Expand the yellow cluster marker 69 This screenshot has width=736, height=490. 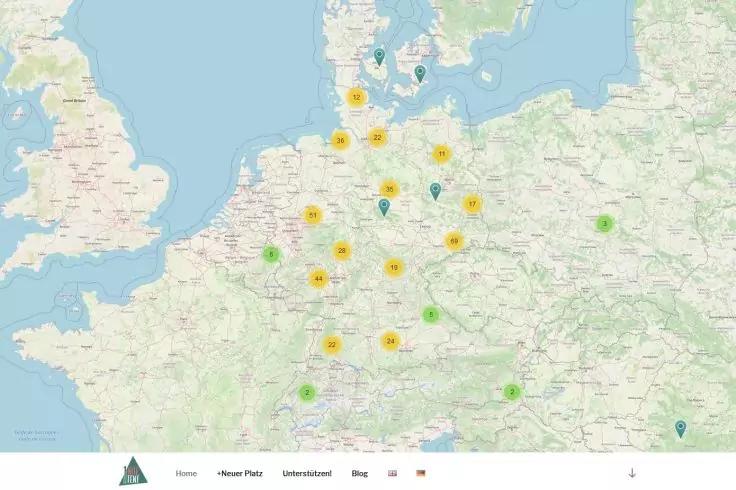[x=454, y=241]
